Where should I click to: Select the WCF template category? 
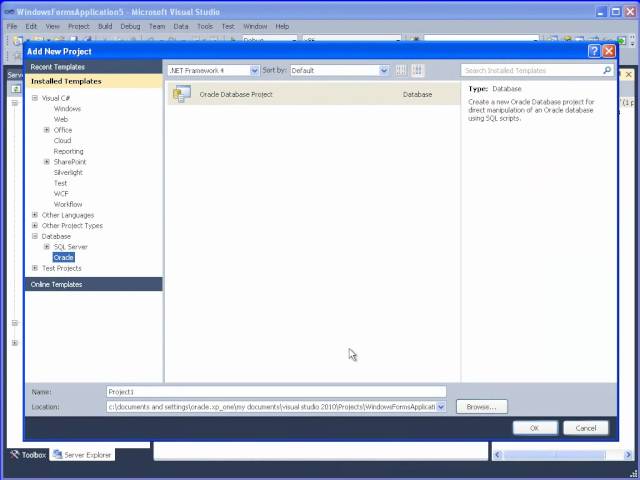point(61,193)
